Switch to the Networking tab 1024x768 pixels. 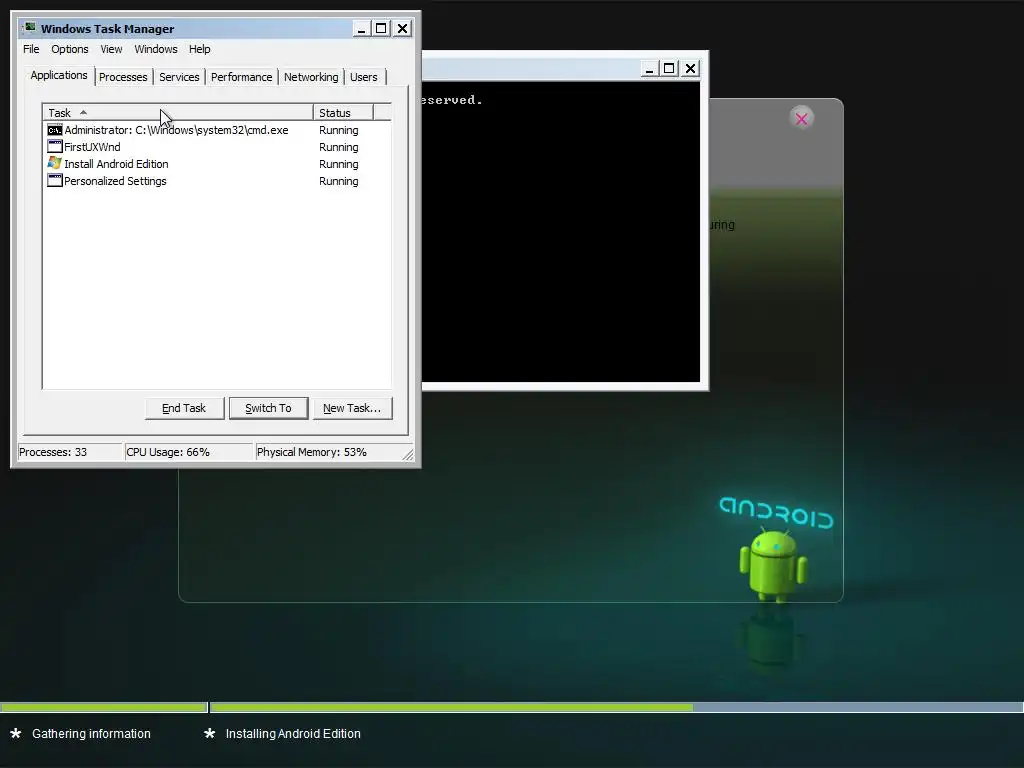click(x=311, y=77)
